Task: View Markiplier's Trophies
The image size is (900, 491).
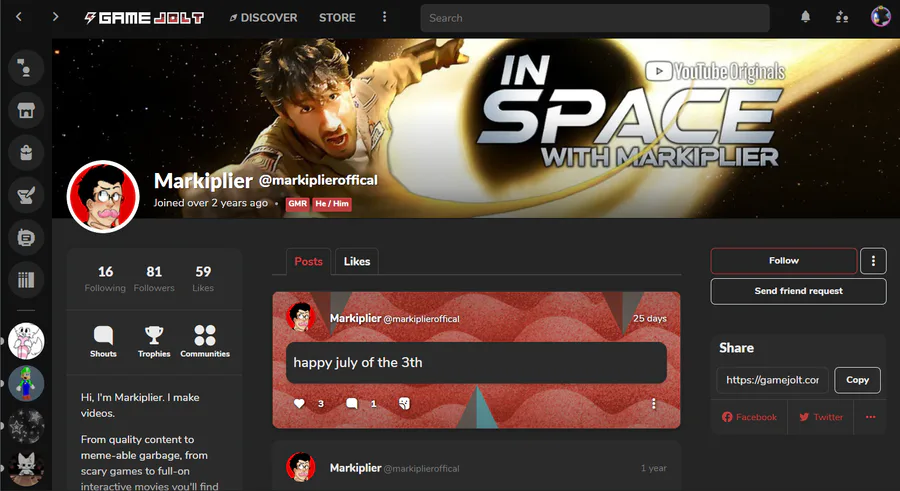Action: [x=154, y=341]
